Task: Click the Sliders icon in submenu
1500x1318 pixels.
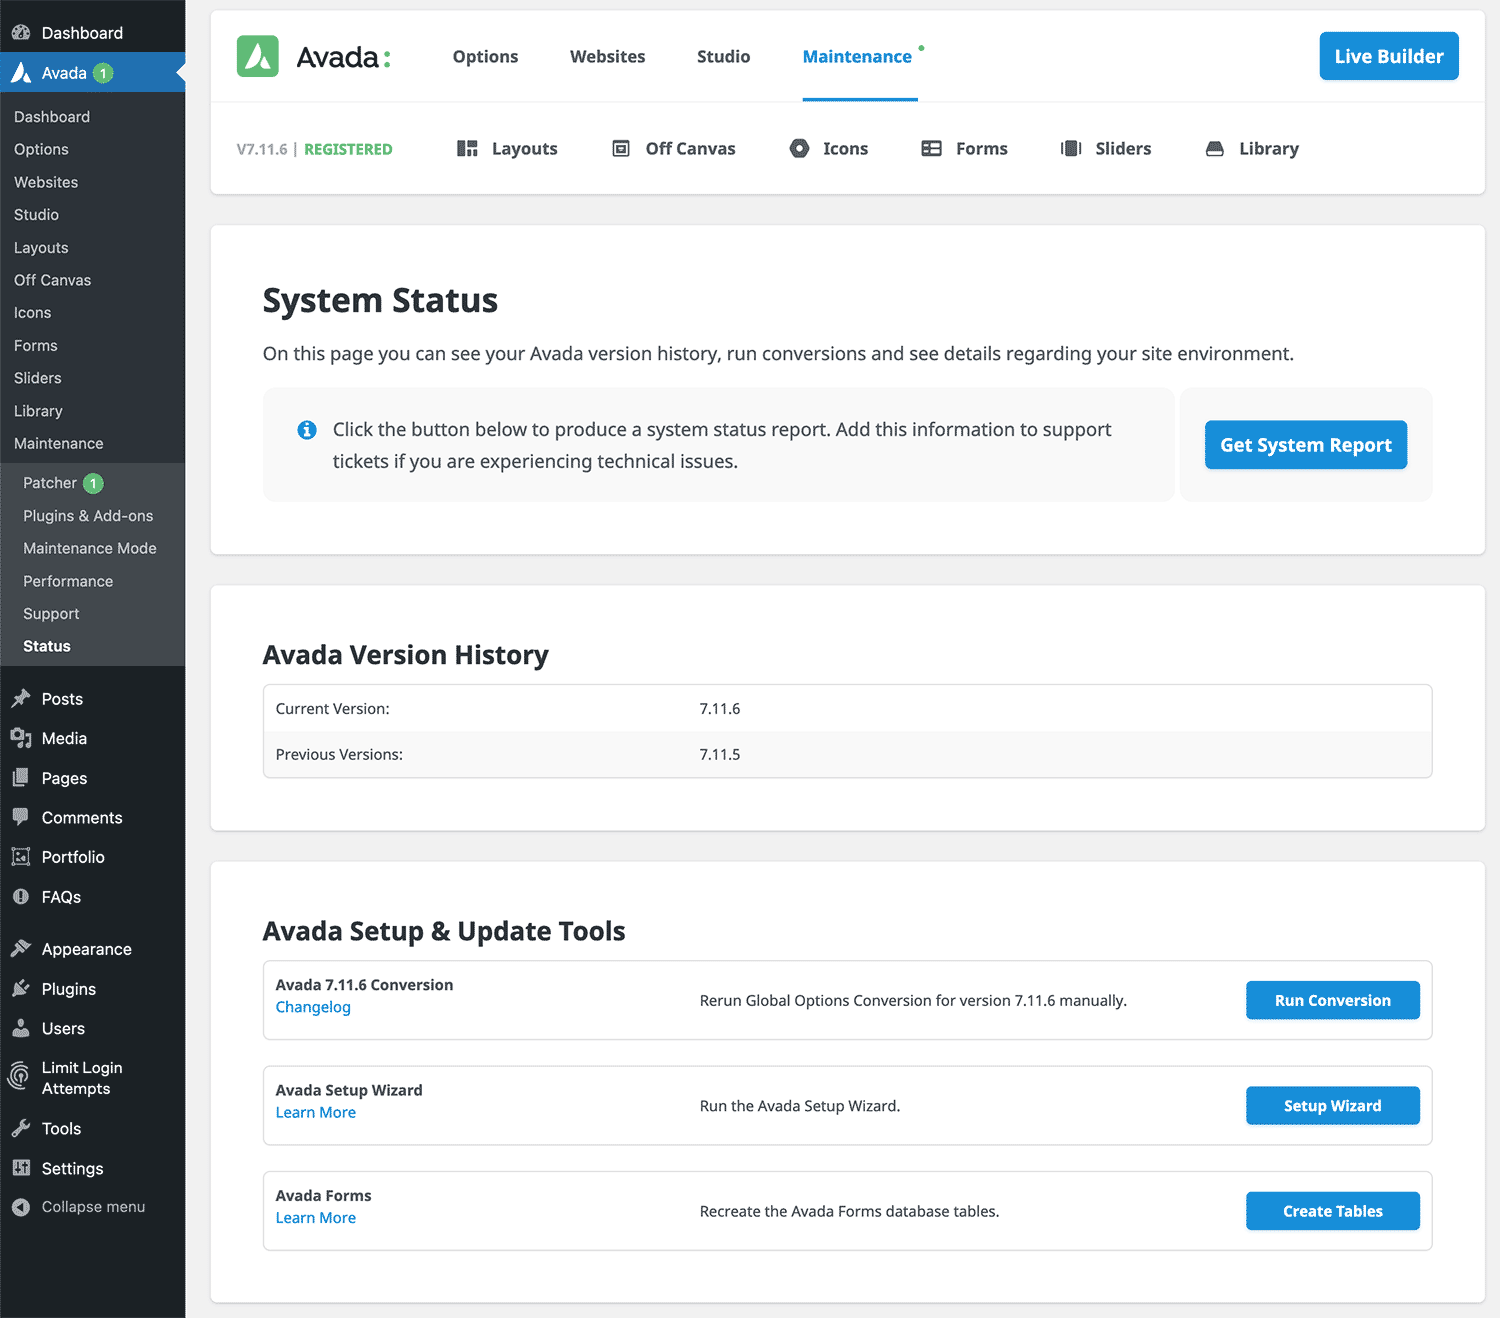Action: (x=1071, y=148)
